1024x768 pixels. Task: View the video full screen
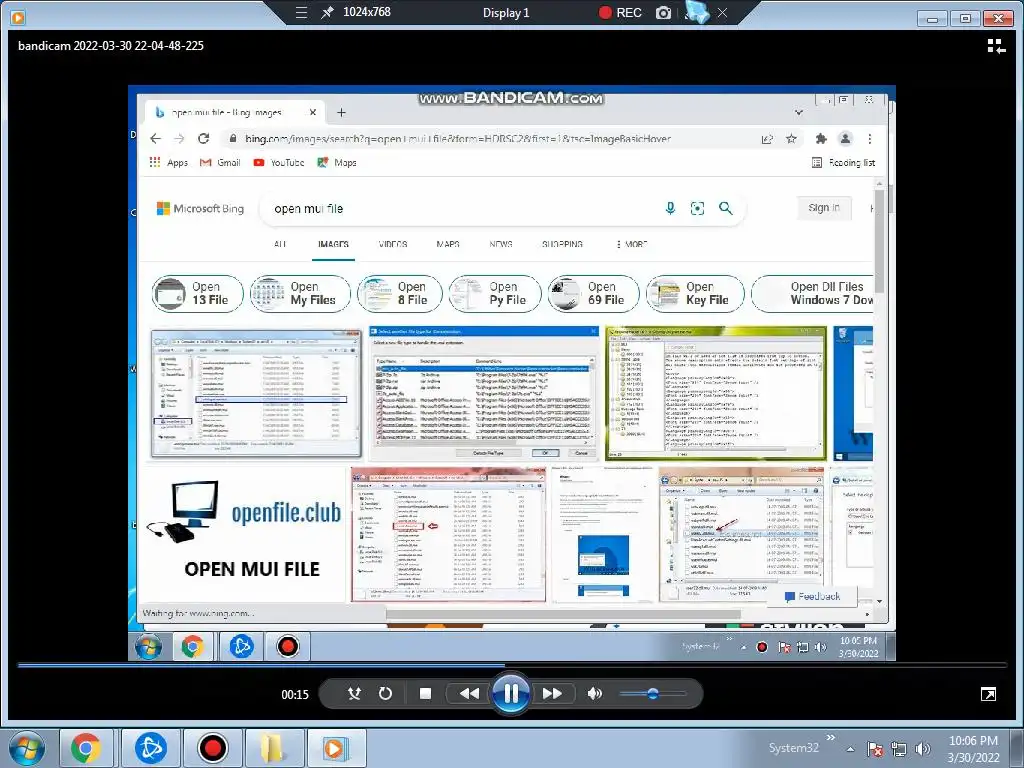click(x=989, y=694)
